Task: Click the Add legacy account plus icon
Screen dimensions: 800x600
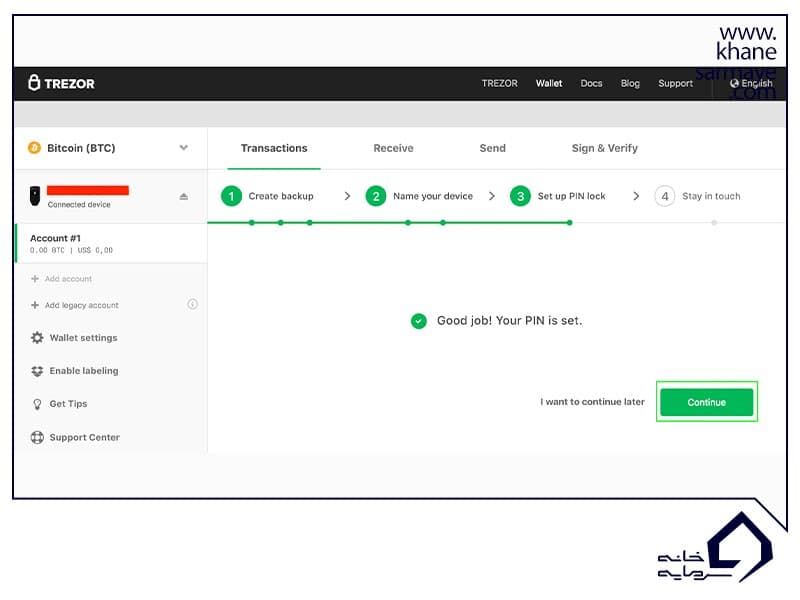Action: click(35, 305)
